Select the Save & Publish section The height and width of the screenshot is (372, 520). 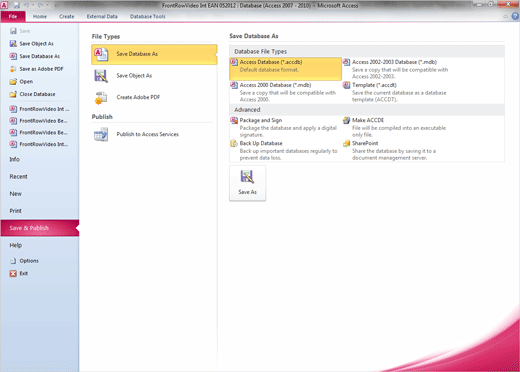(40, 228)
